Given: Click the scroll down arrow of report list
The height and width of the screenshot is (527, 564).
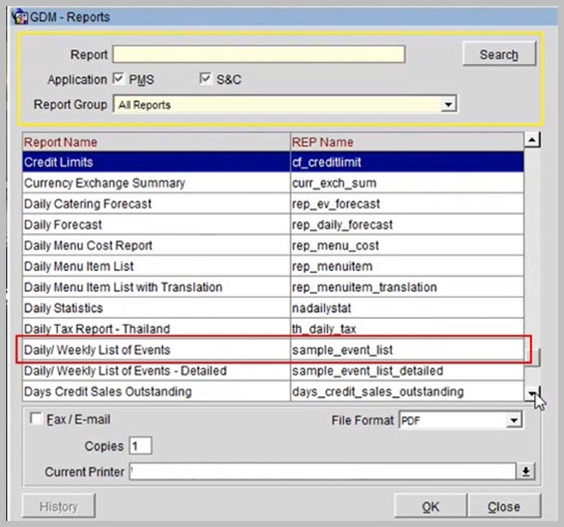Looking at the screenshot, I should point(532,393).
